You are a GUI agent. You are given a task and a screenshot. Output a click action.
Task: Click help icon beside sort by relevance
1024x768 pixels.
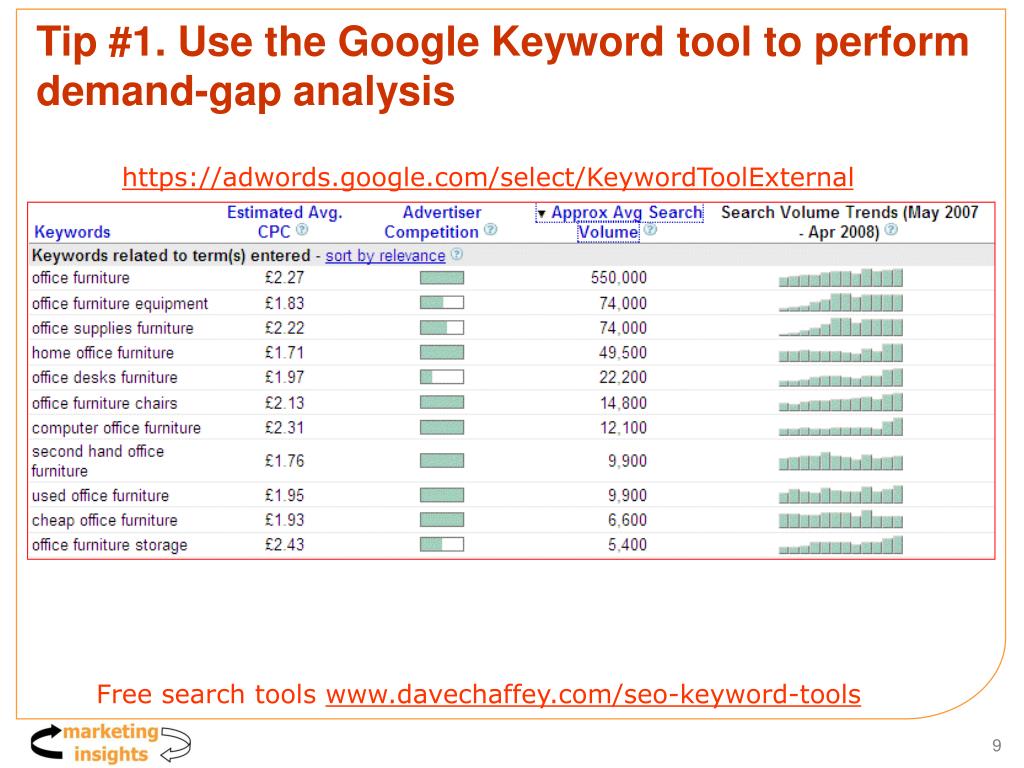pos(457,254)
